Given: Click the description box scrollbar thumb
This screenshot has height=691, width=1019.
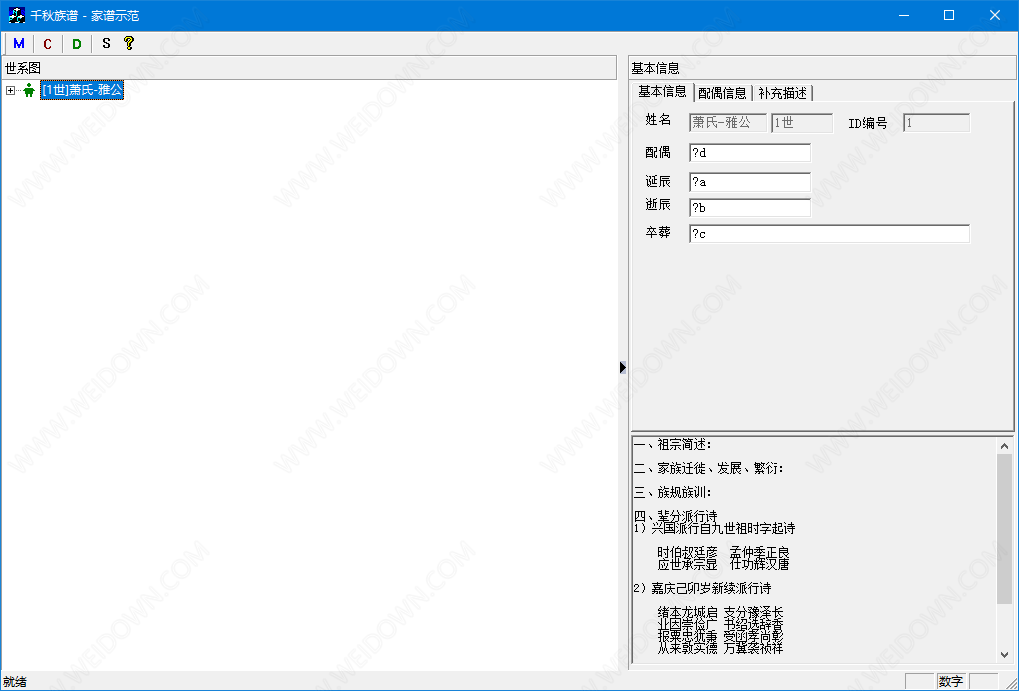Looking at the screenshot, I should point(1004,528).
